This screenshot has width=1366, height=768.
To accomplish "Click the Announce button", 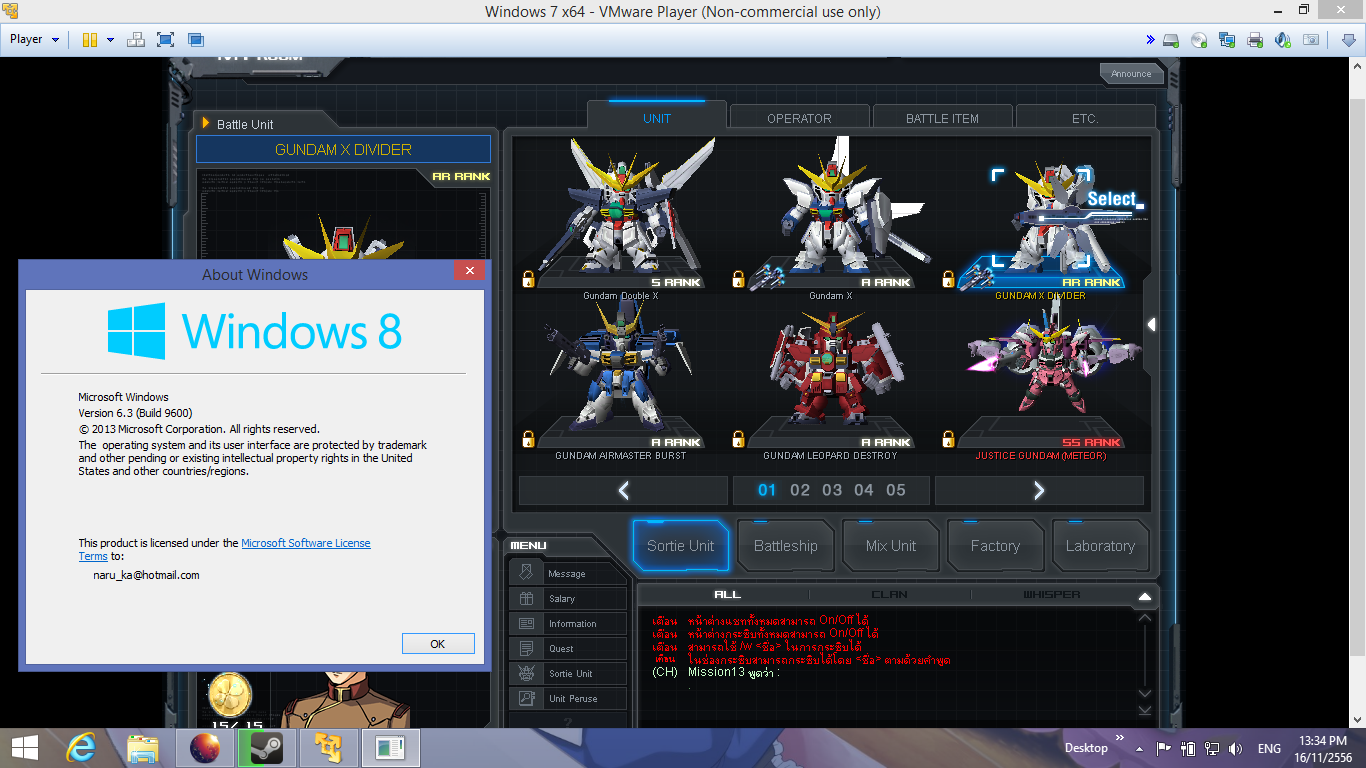I will point(1132,73).
